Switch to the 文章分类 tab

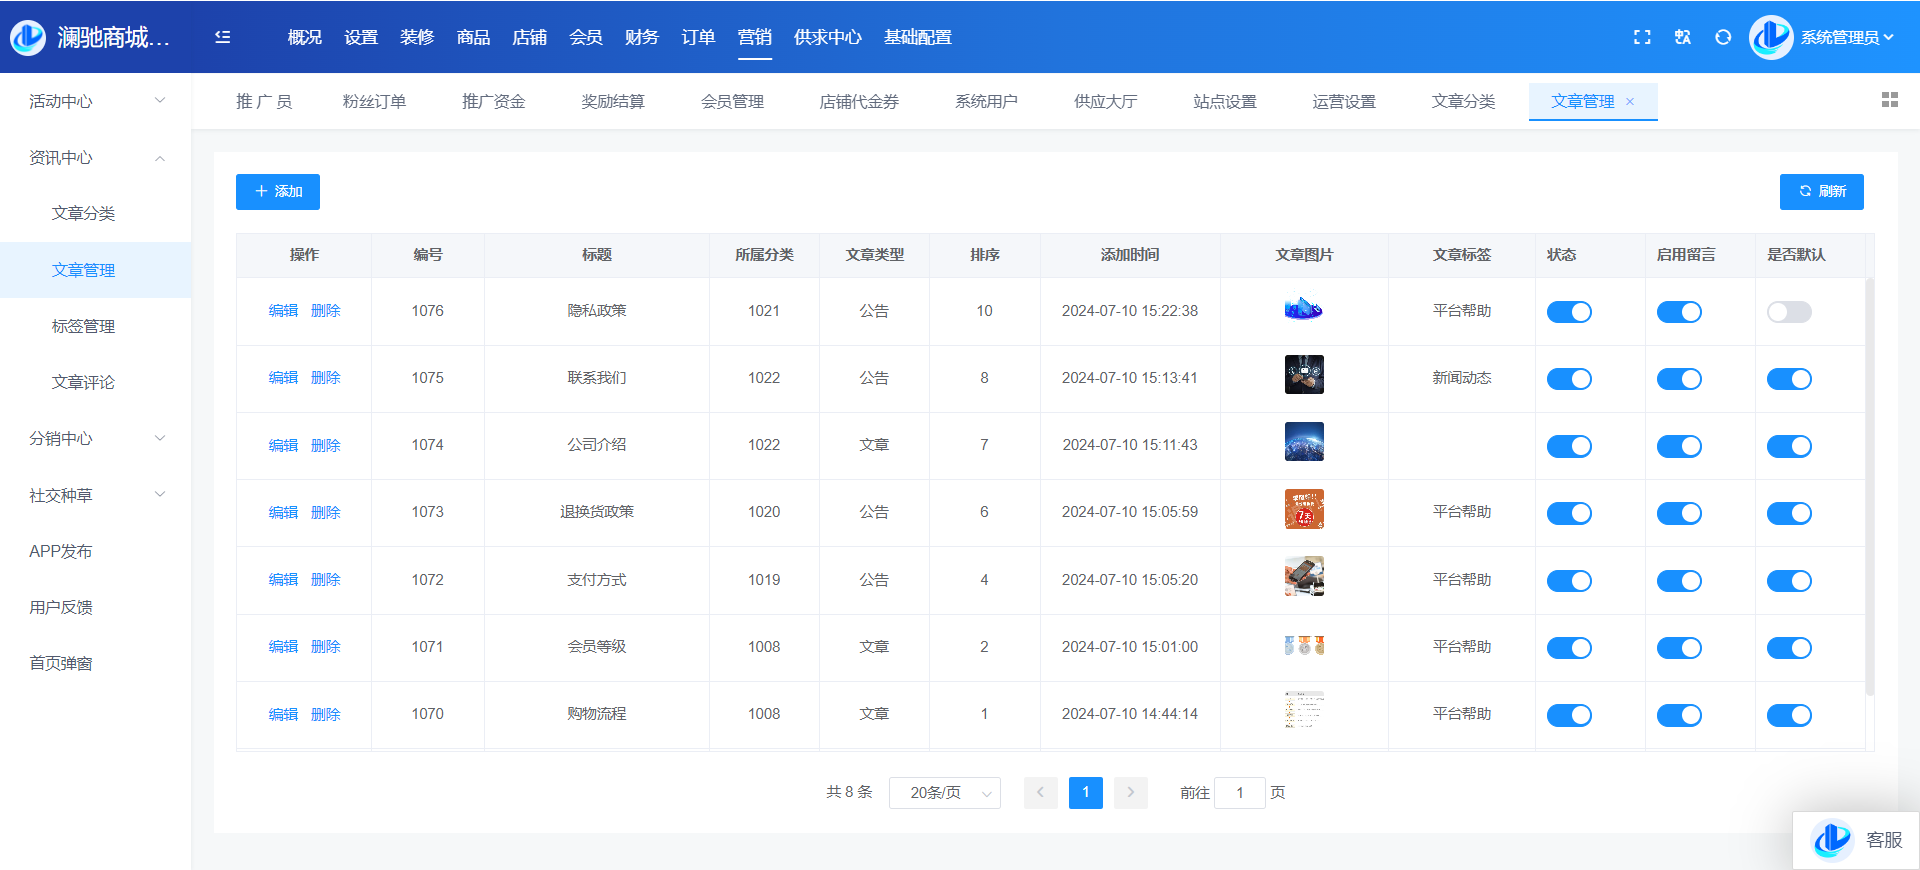[1463, 101]
